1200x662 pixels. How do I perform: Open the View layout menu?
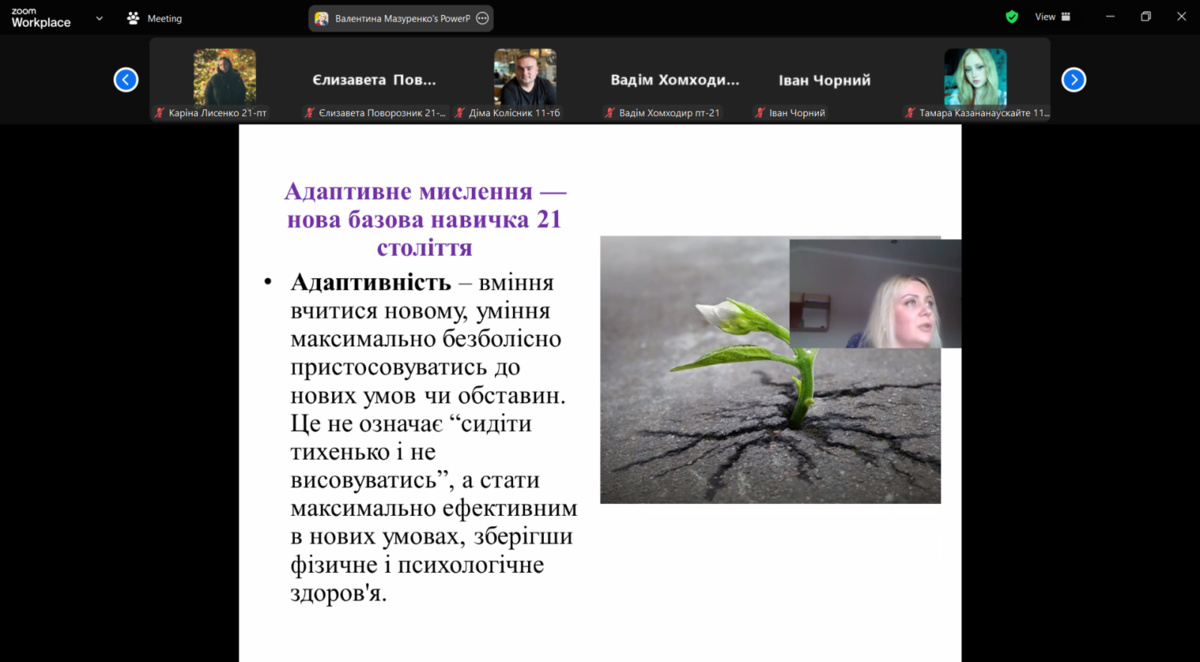pyautogui.click(x=1052, y=17)
